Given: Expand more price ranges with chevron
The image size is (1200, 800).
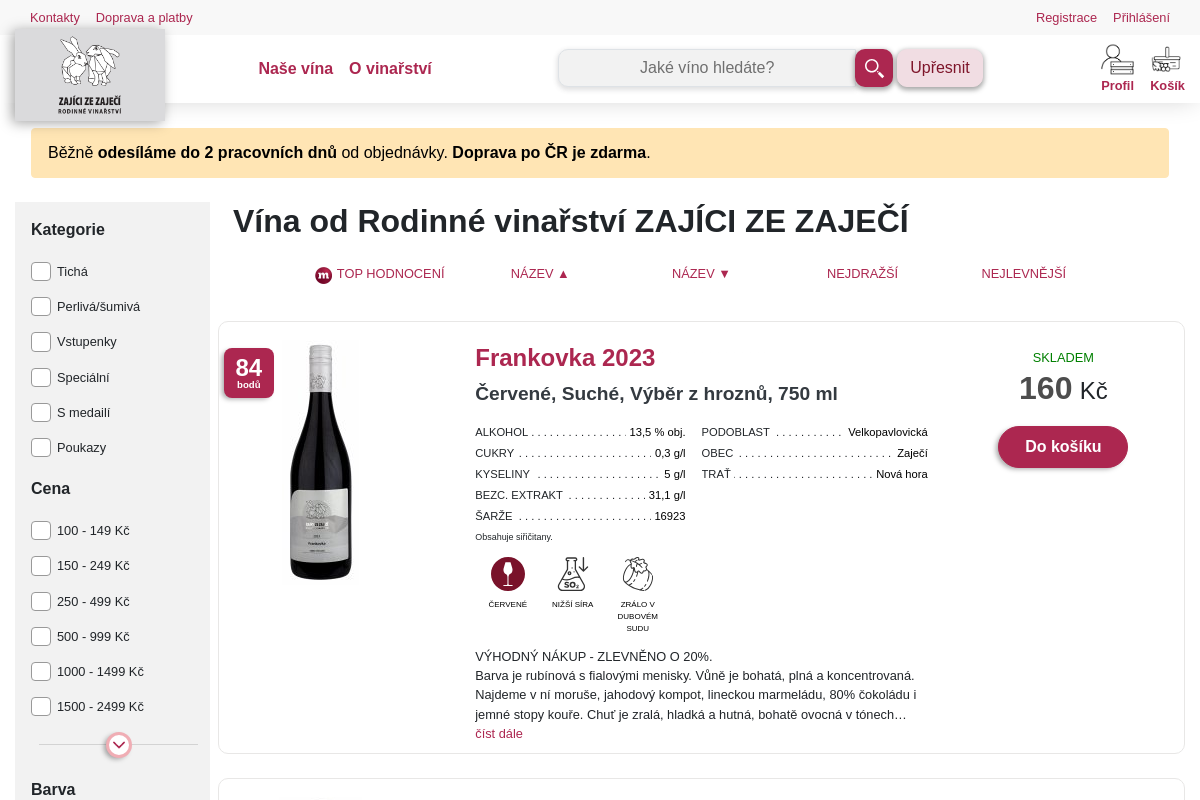Looking at the screenshot, I should click(x=119, y=745).
